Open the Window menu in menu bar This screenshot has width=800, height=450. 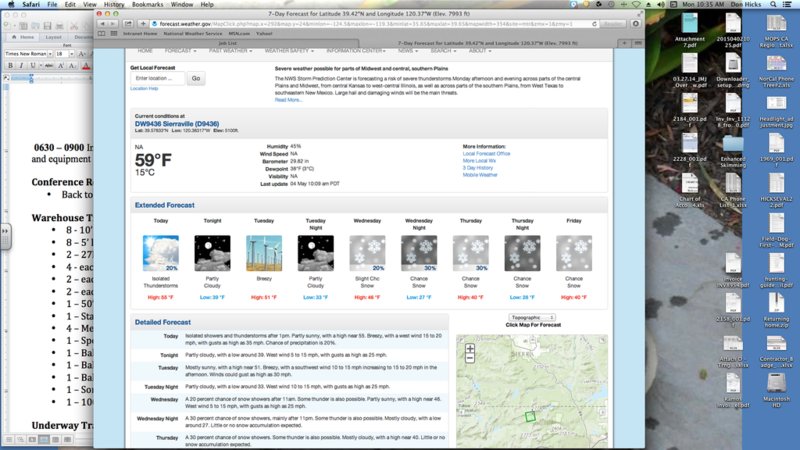point(182,4)
